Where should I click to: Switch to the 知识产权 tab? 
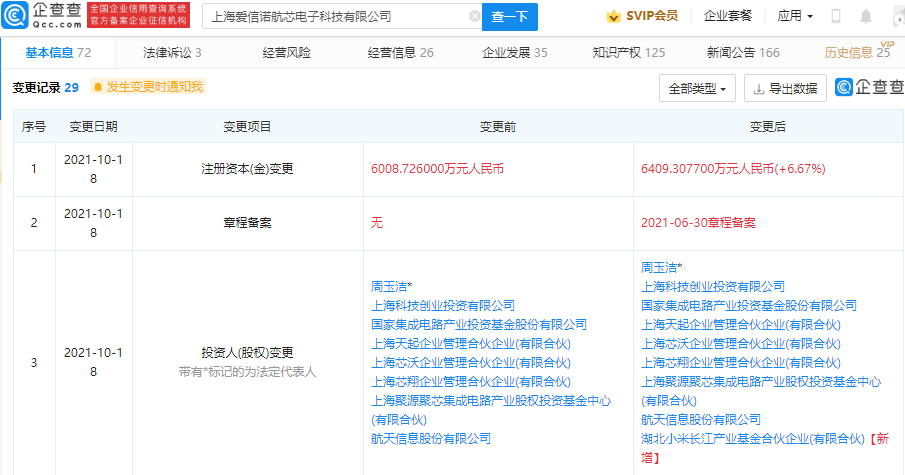click(629, 53)
